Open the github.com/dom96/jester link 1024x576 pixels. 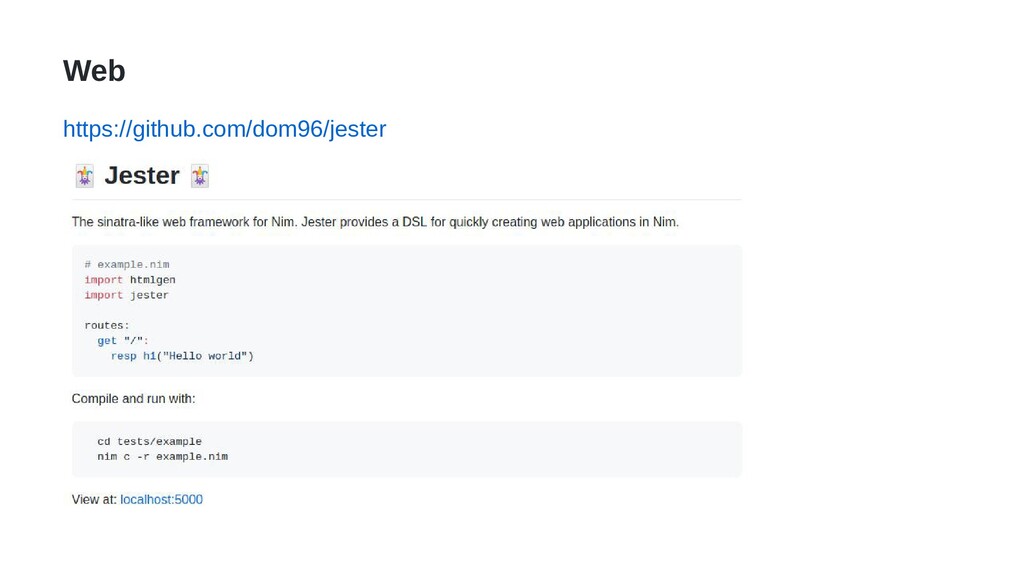click(x=224, y=129)
